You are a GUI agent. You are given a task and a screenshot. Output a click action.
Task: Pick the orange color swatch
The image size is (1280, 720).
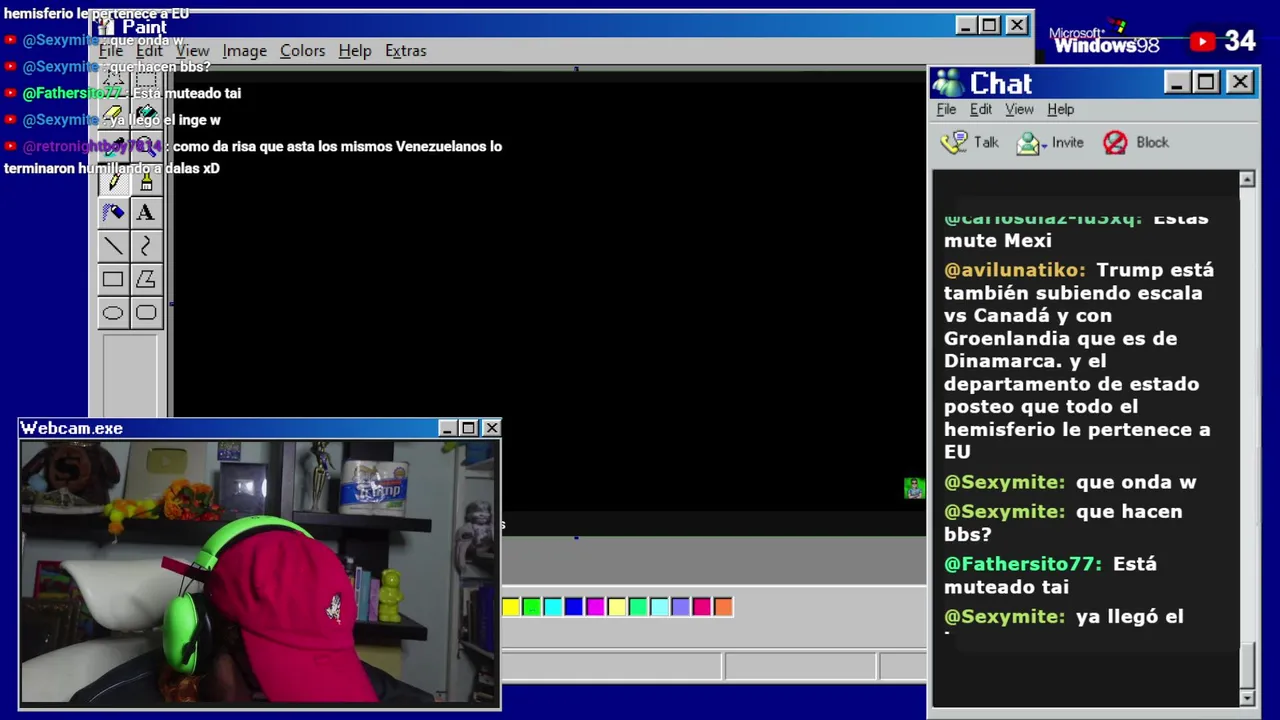tap(723, 606)
